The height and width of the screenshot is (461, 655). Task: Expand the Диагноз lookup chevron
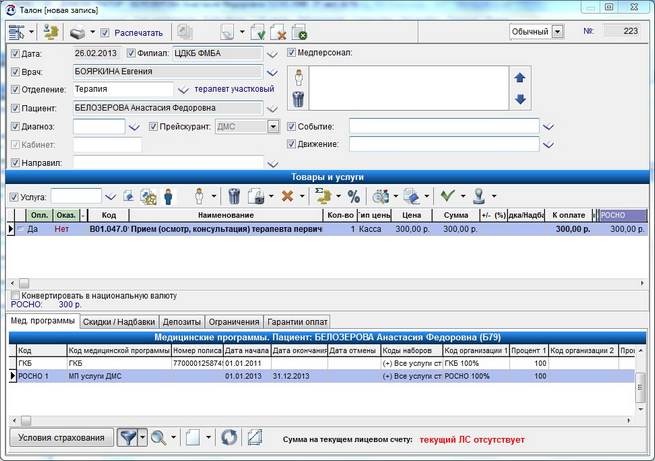point(134,127)
